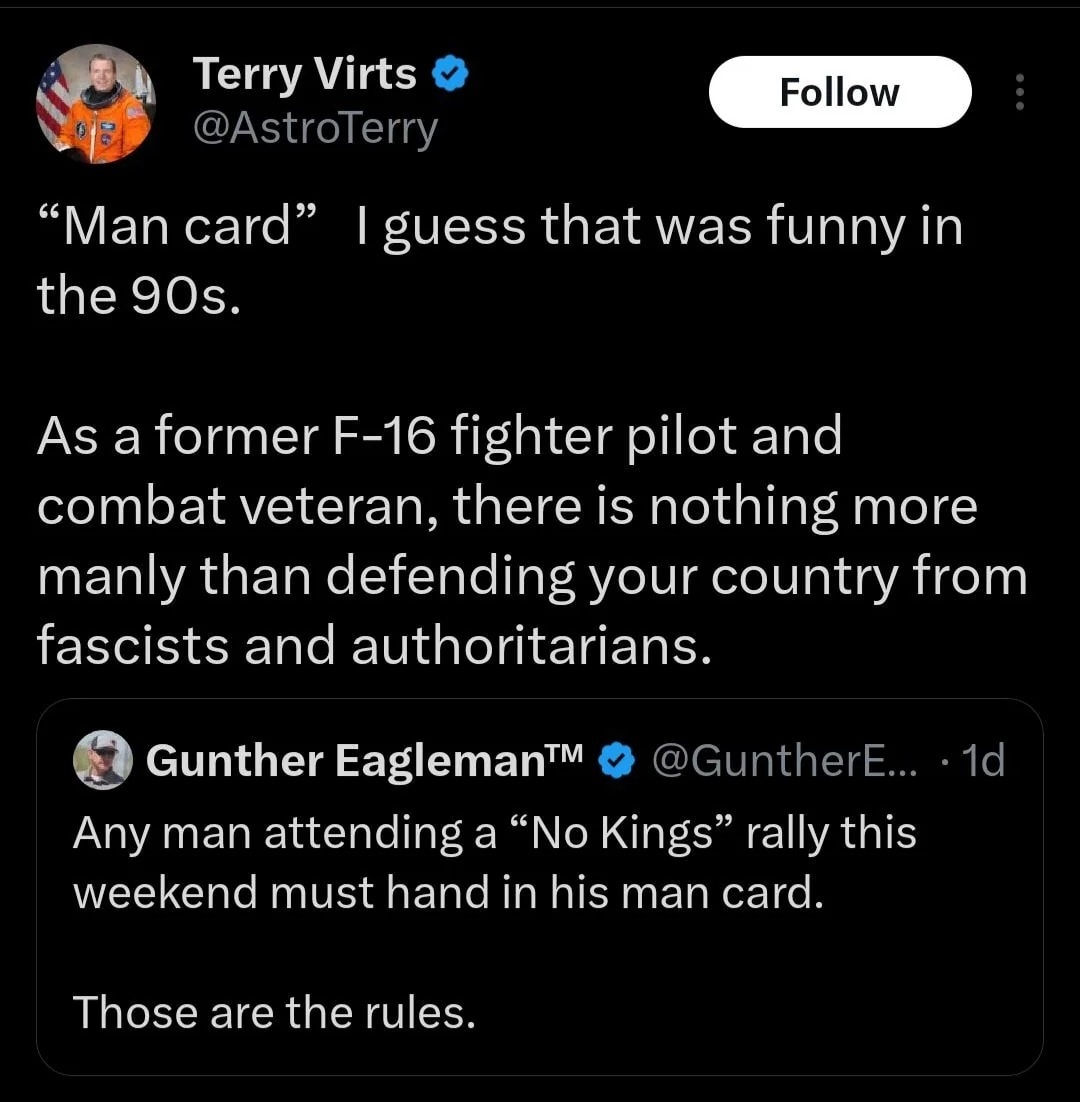The height and width of the screenshot is (1102, 1080).
Task: Click the Those are the rules line
Action: click(275, 1012)
